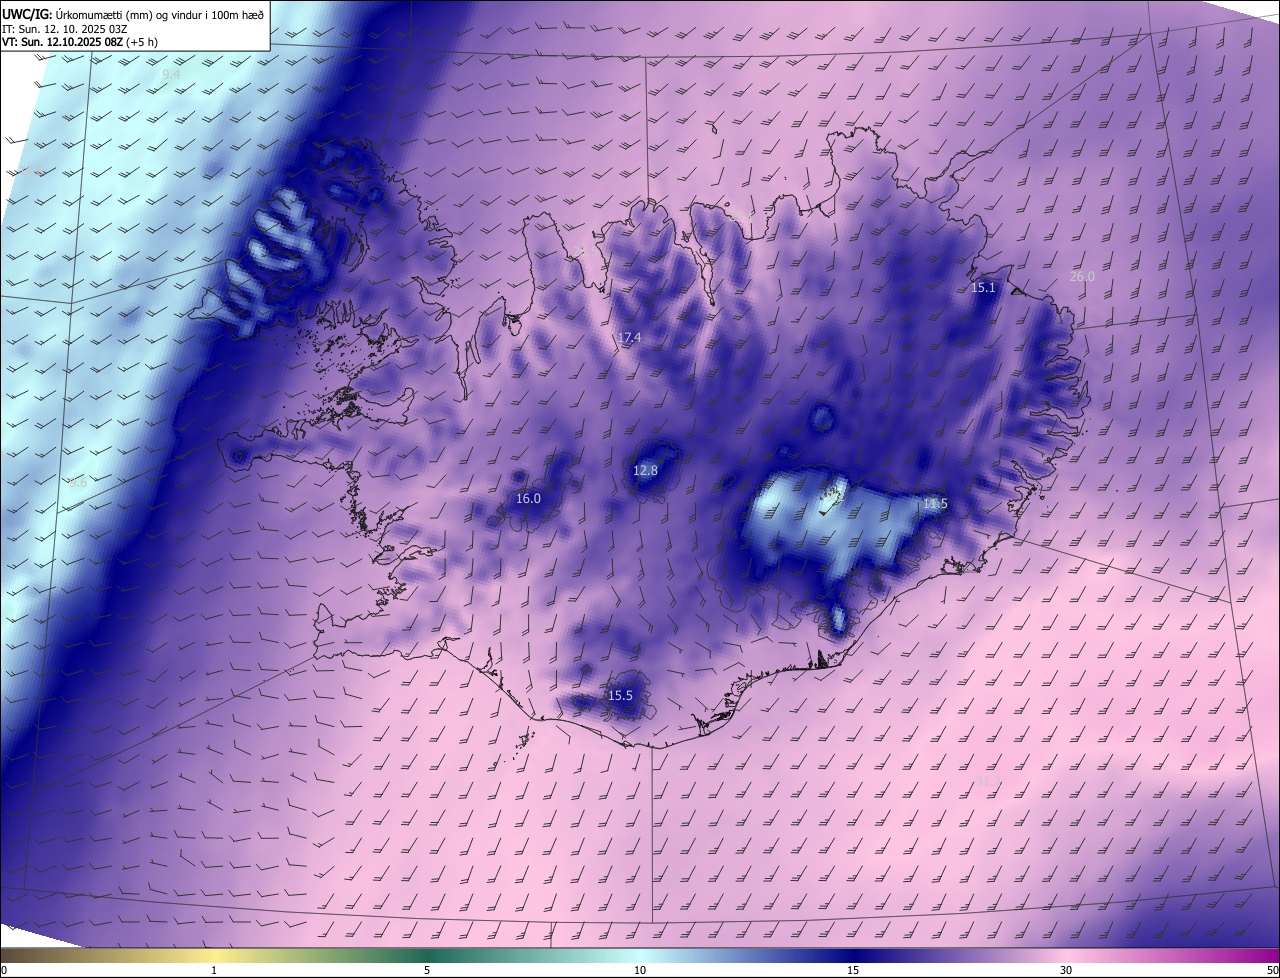Click the 1 tick on the color scale

(x=214, y=971)
